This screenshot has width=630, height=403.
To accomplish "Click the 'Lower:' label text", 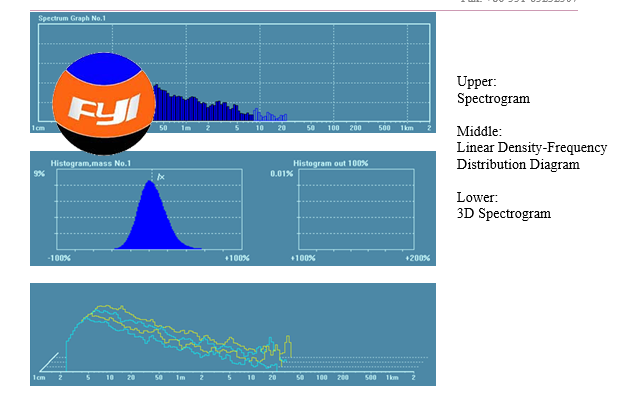I will pos(477,197).
